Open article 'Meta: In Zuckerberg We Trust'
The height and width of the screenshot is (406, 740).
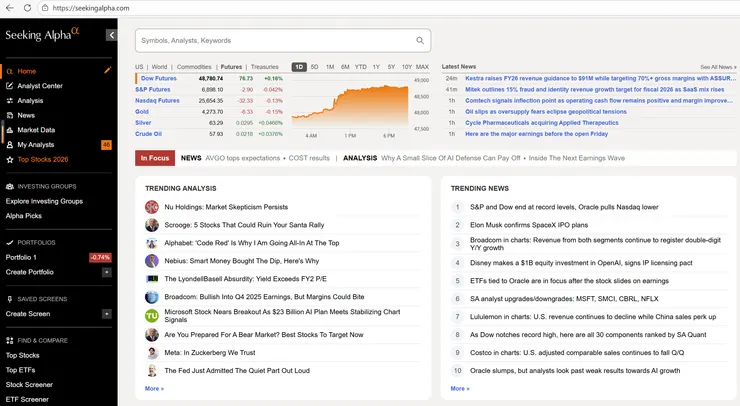pyautogui.click(x=209, y=352)
